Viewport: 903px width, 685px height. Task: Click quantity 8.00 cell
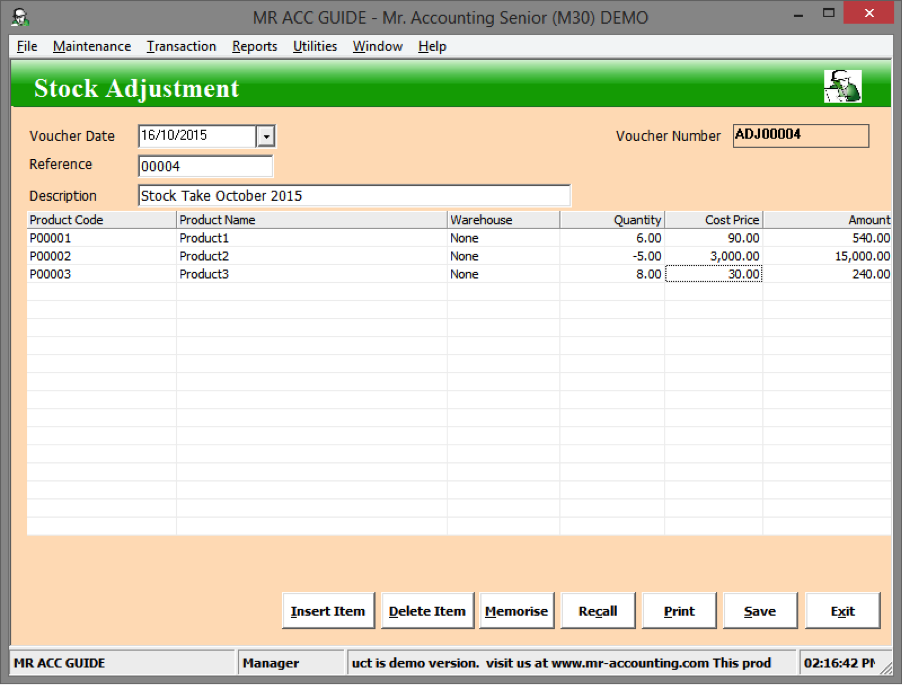click(x=612, y=274)
